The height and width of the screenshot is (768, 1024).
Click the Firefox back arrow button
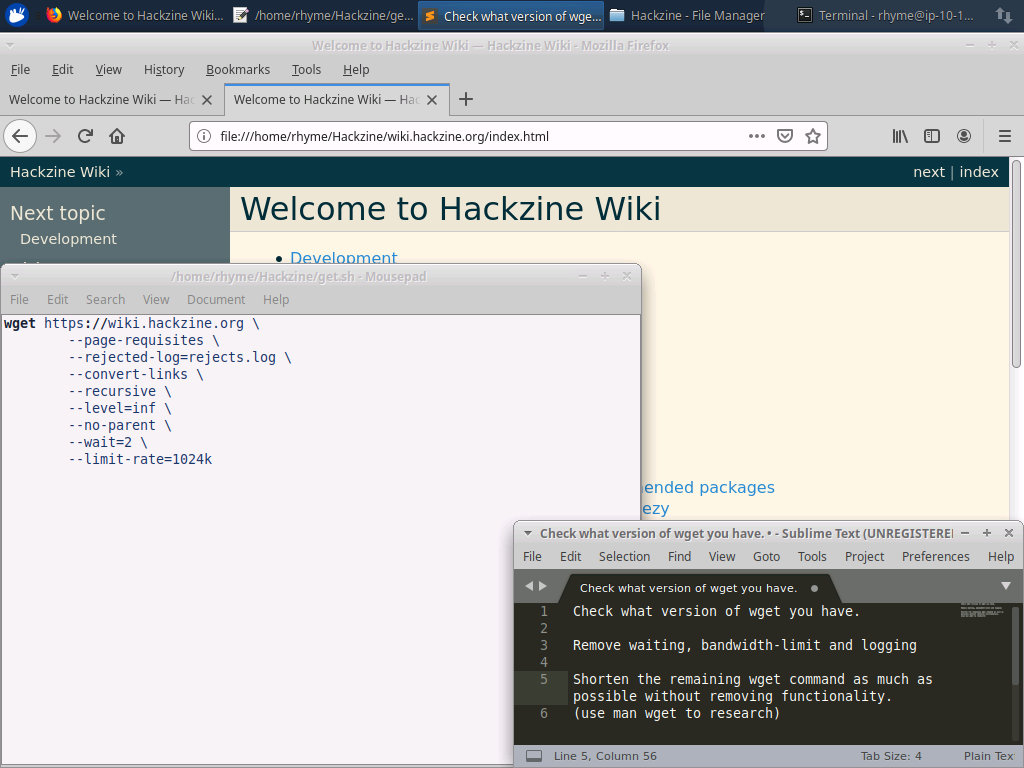(x=20, y=136)
